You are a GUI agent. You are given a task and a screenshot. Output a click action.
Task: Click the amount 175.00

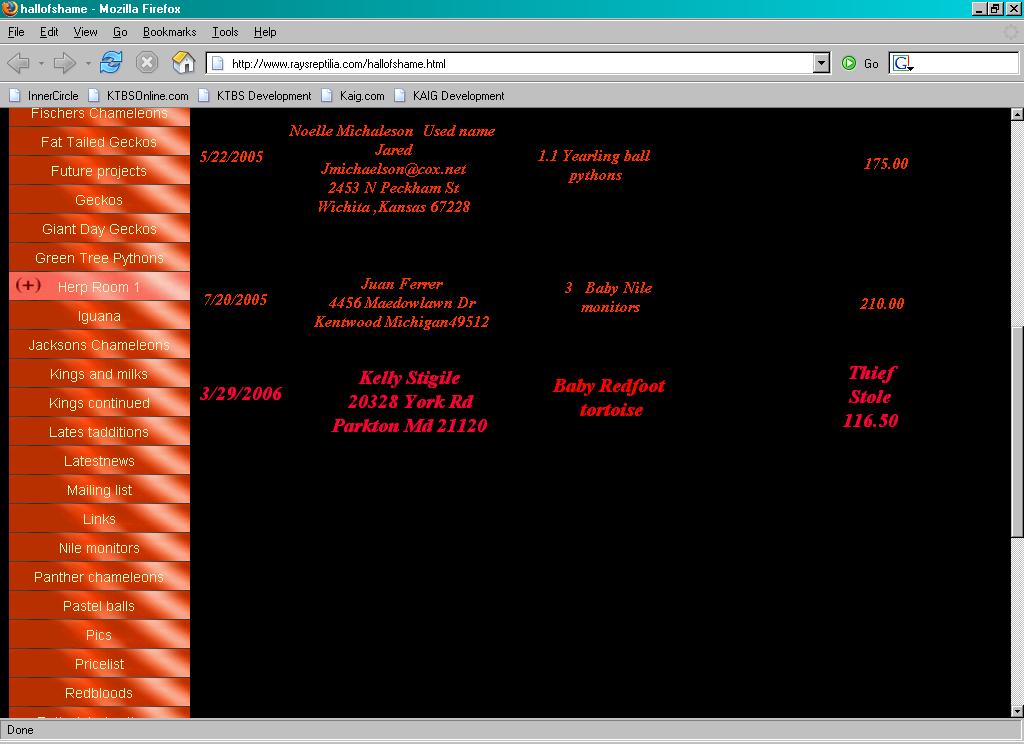pos(886,163)
